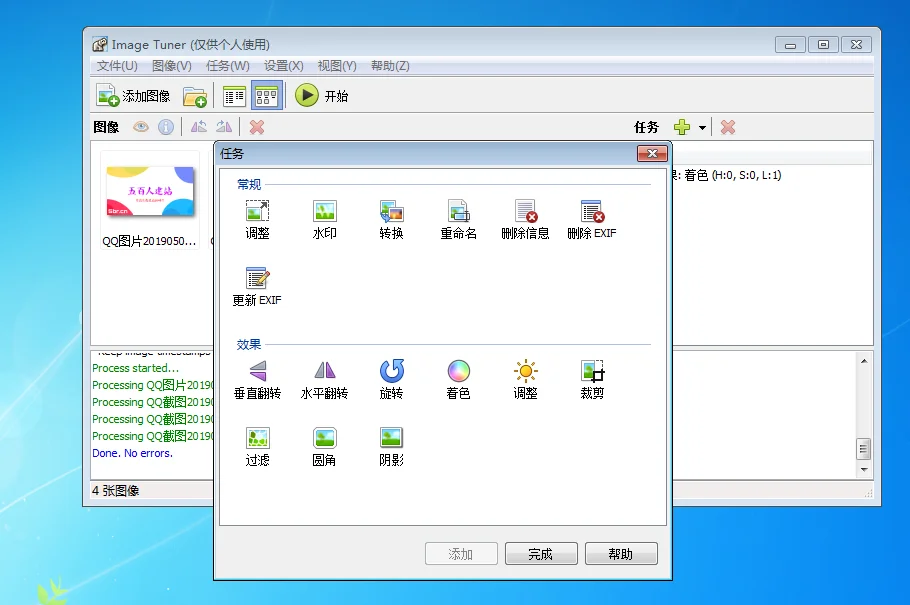The width and height of the screenshot is (910, 605).
Task: Select the 阴影 shadow effect
Action: point(391,447)
